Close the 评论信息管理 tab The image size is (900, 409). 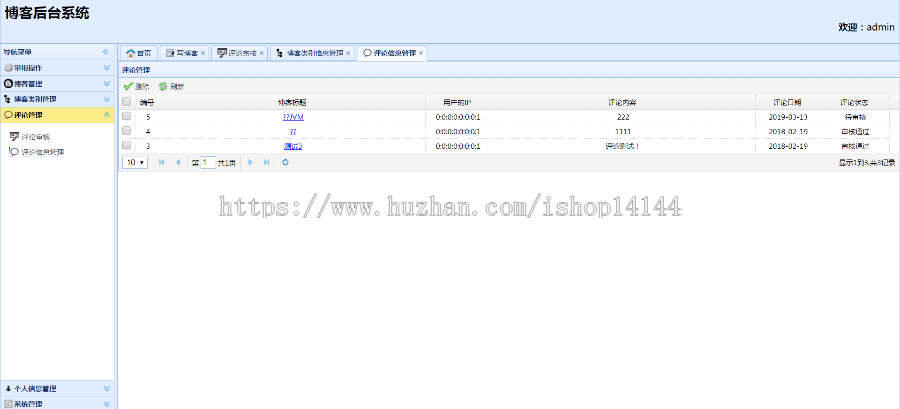tap(421, 53)
